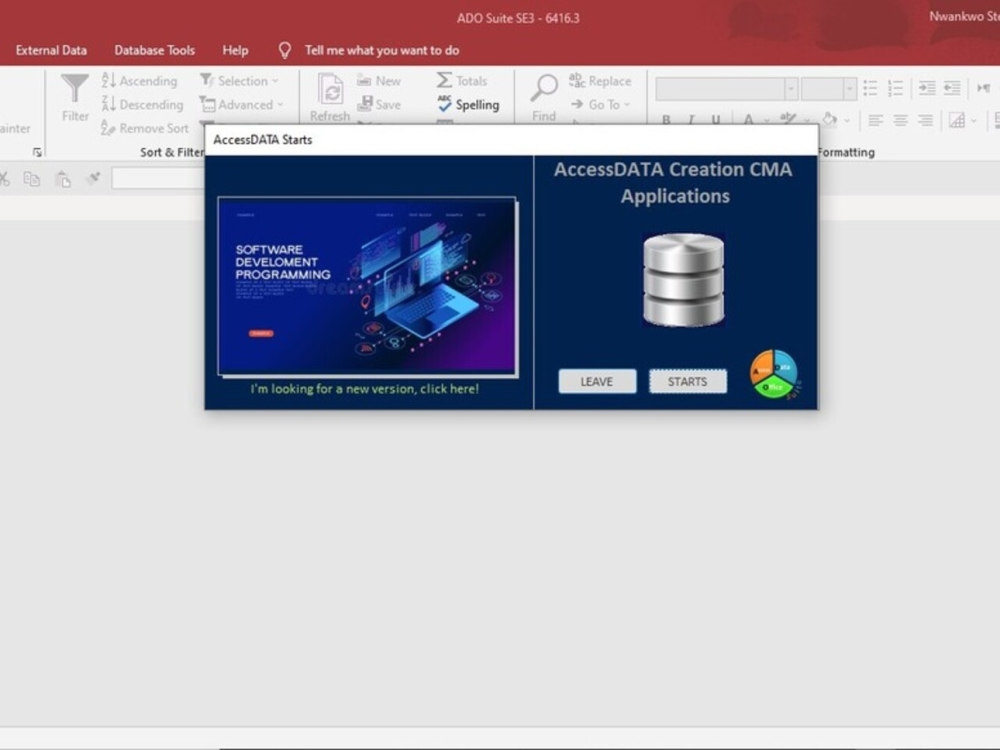Click the Cut scissors icon in quick toolbar

(x=4, y=179)
